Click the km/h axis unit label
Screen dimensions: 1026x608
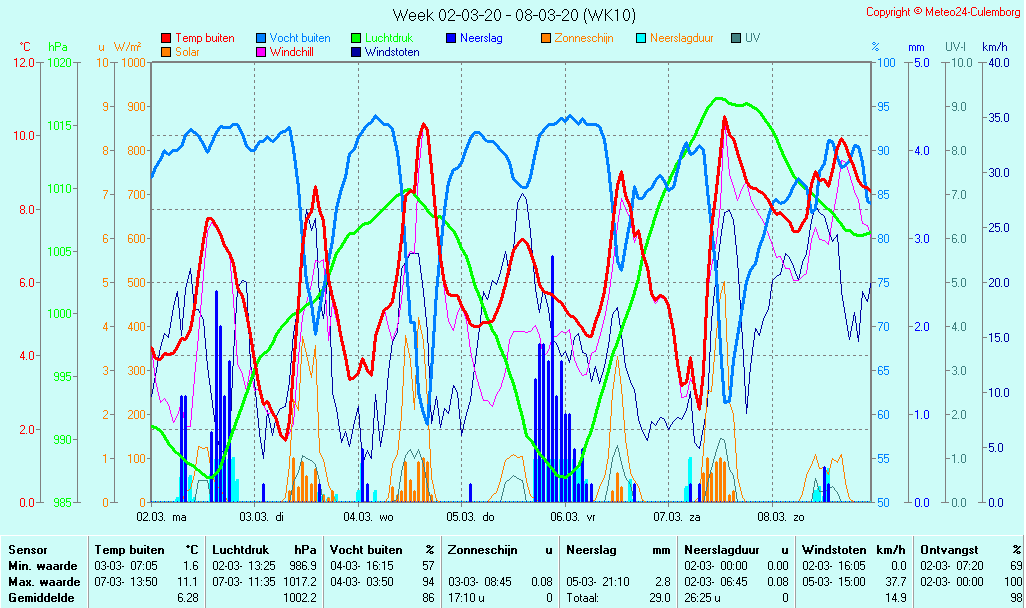coord(994,47)
